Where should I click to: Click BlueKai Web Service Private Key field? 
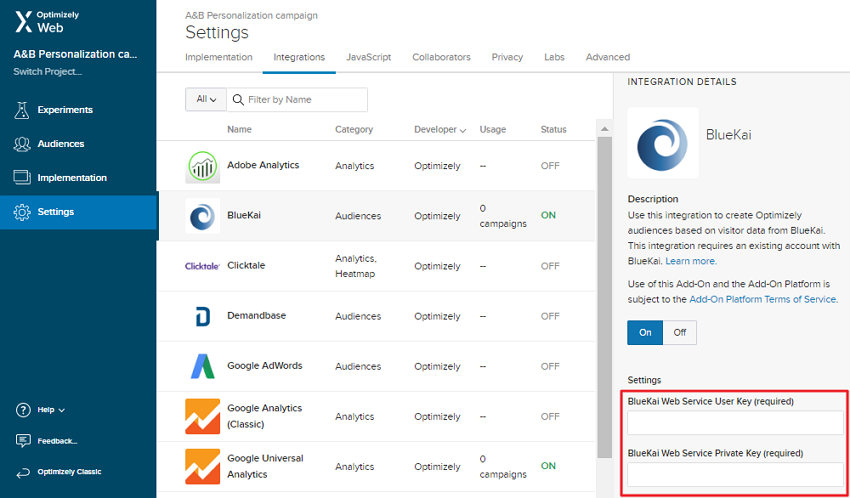(736, 474)
